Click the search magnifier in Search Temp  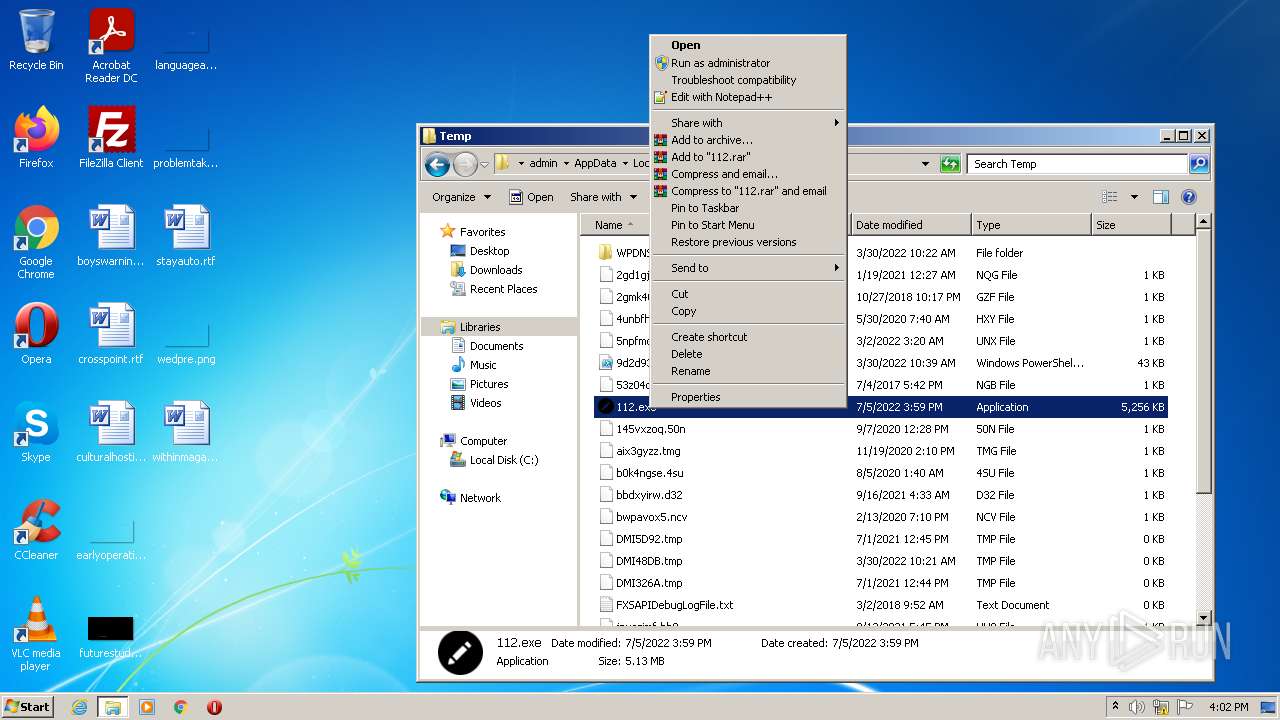(1198, 164)
